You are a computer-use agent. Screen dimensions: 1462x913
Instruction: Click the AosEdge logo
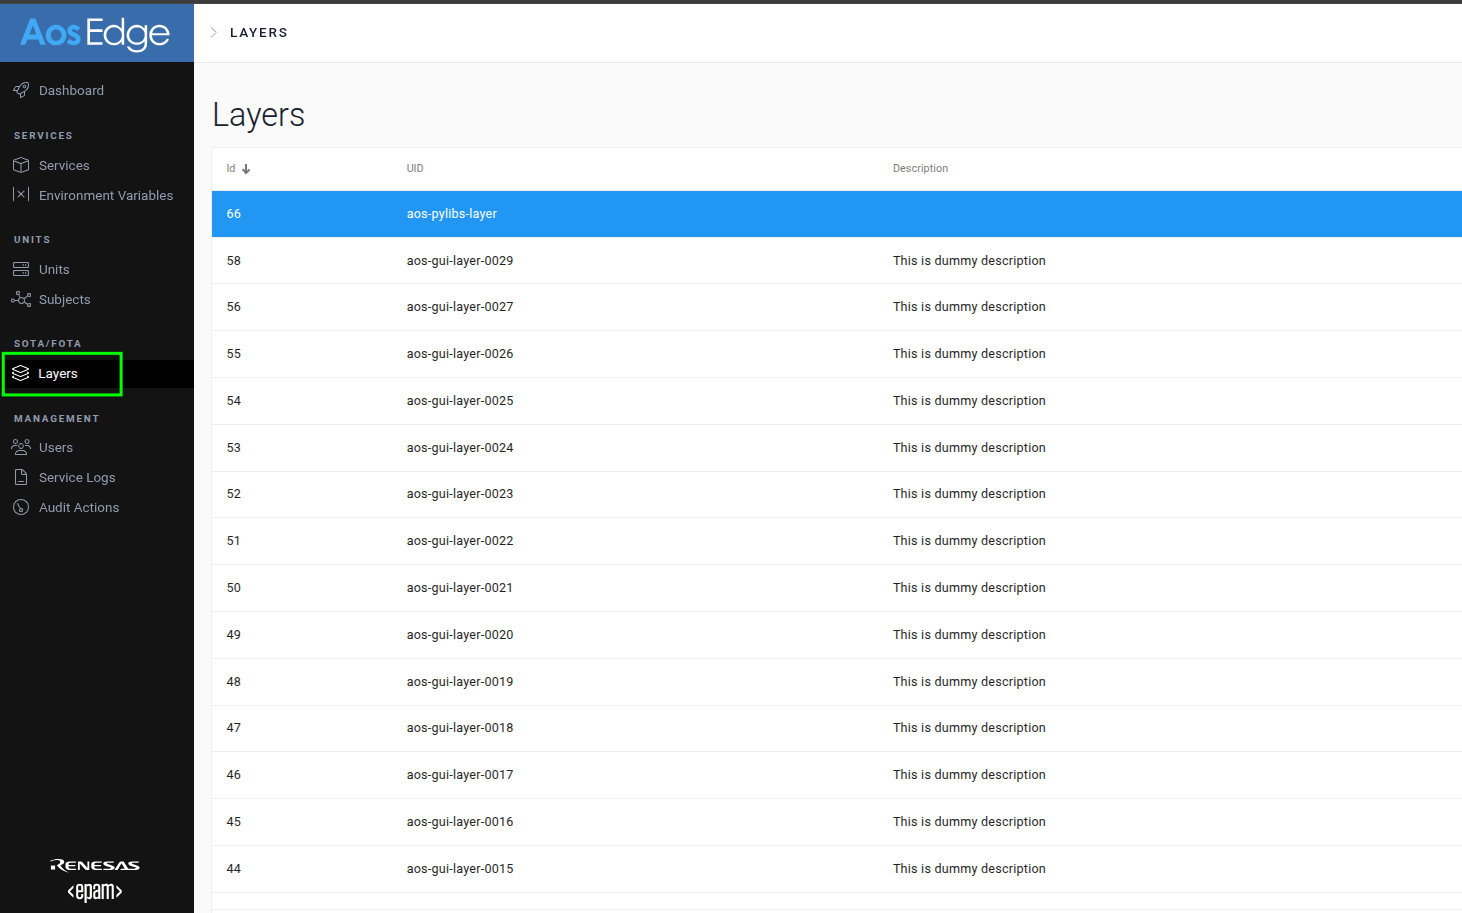(96, 32)
